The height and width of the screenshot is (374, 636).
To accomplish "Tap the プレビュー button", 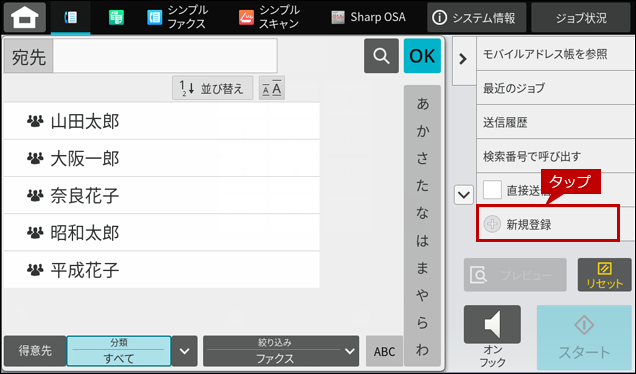I will [515, 275].
